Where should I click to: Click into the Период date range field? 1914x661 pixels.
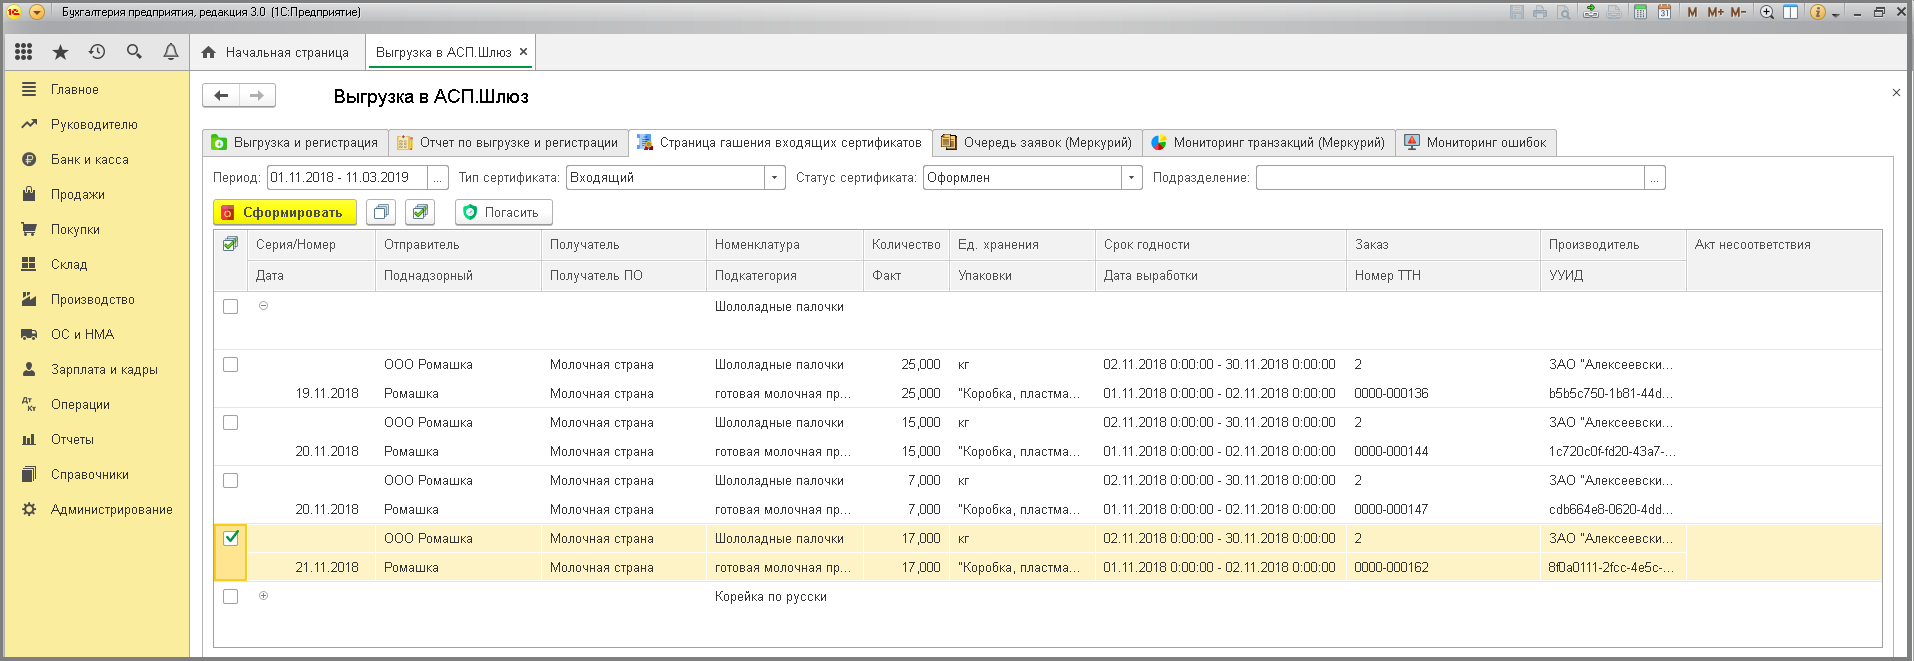(347, 178)
